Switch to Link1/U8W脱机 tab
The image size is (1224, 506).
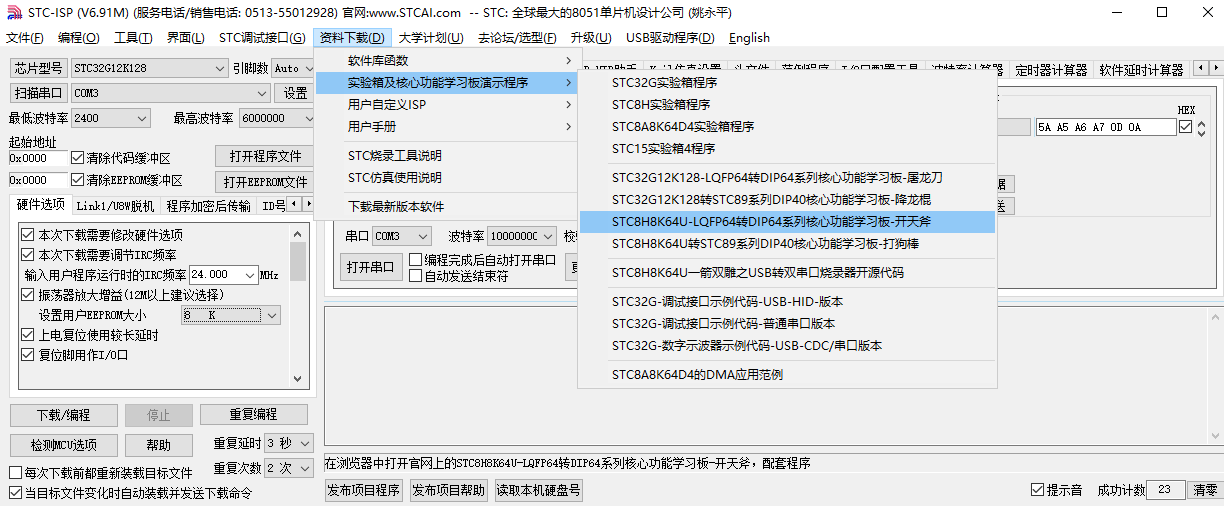coord(116,206)
